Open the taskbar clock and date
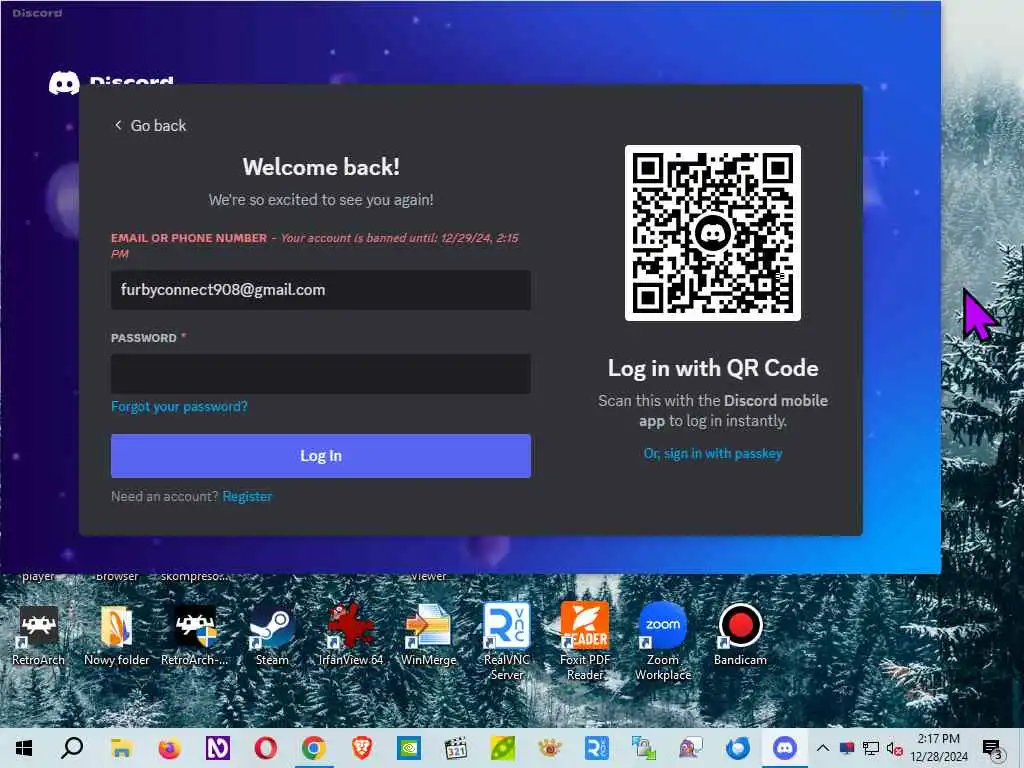This screenshot has height=768, width=1024. tap(938, 748)
